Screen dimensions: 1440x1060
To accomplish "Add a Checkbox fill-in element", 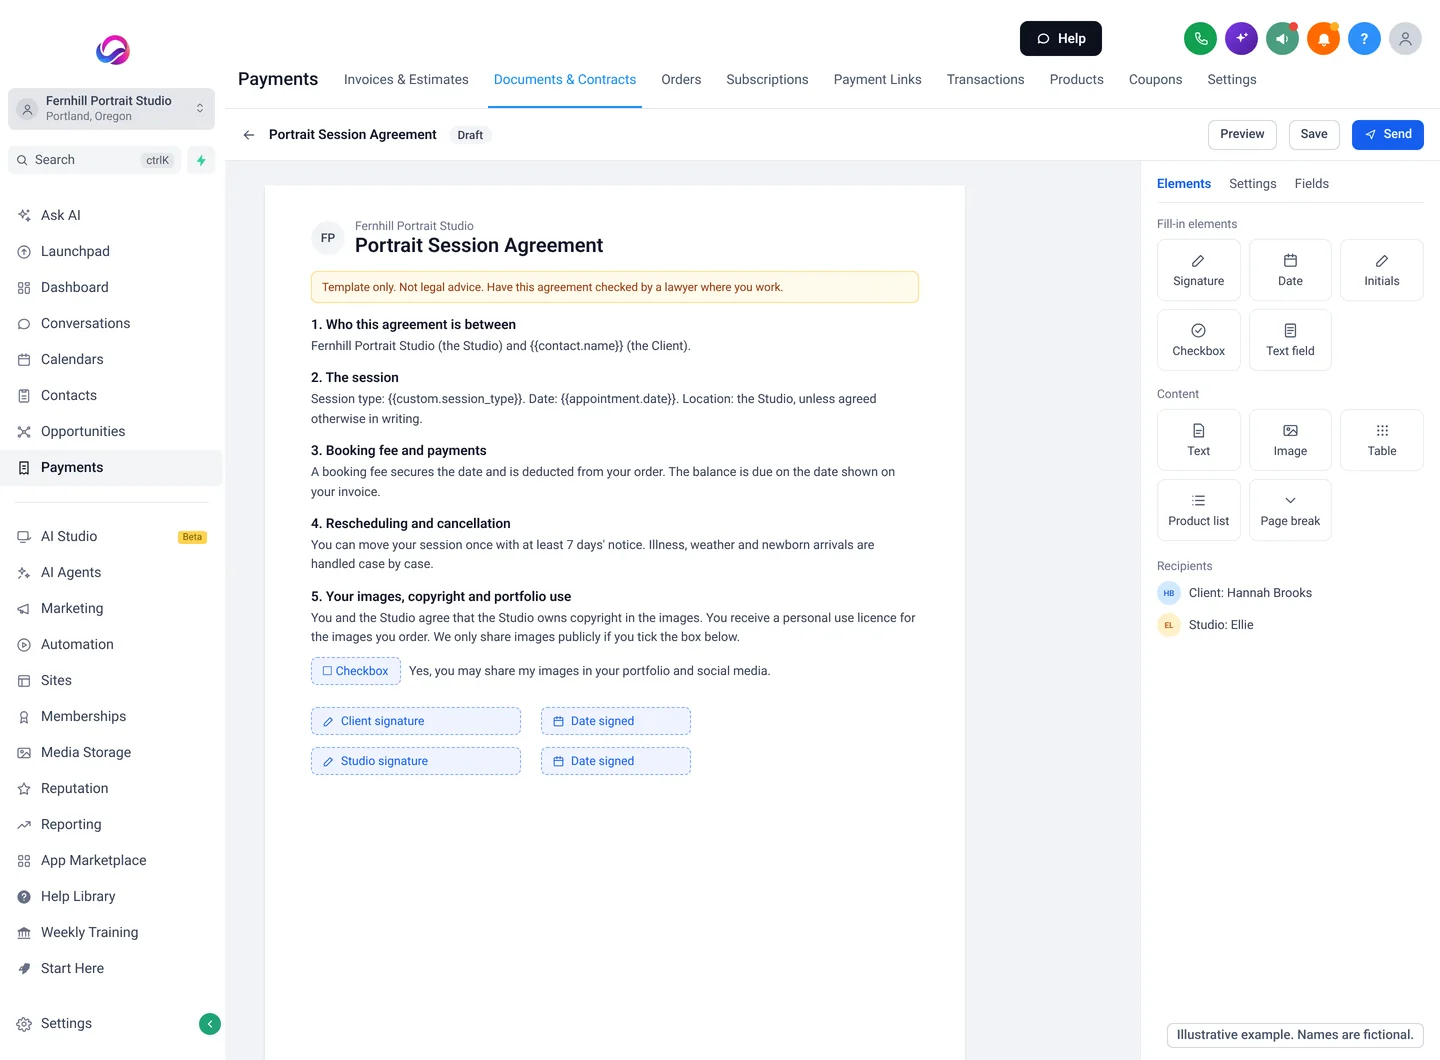I will point(1198,340).
